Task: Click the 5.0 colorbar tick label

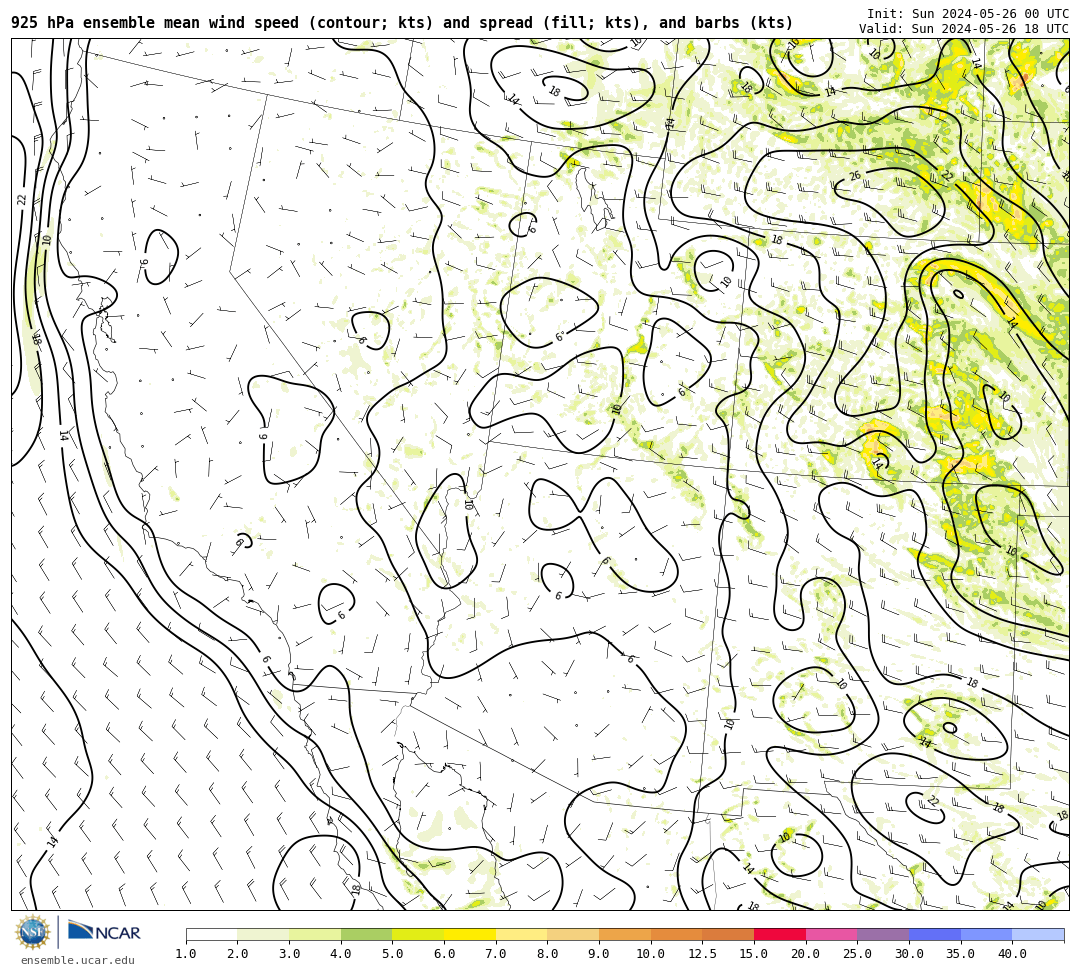Action: (x=393, y=954)
